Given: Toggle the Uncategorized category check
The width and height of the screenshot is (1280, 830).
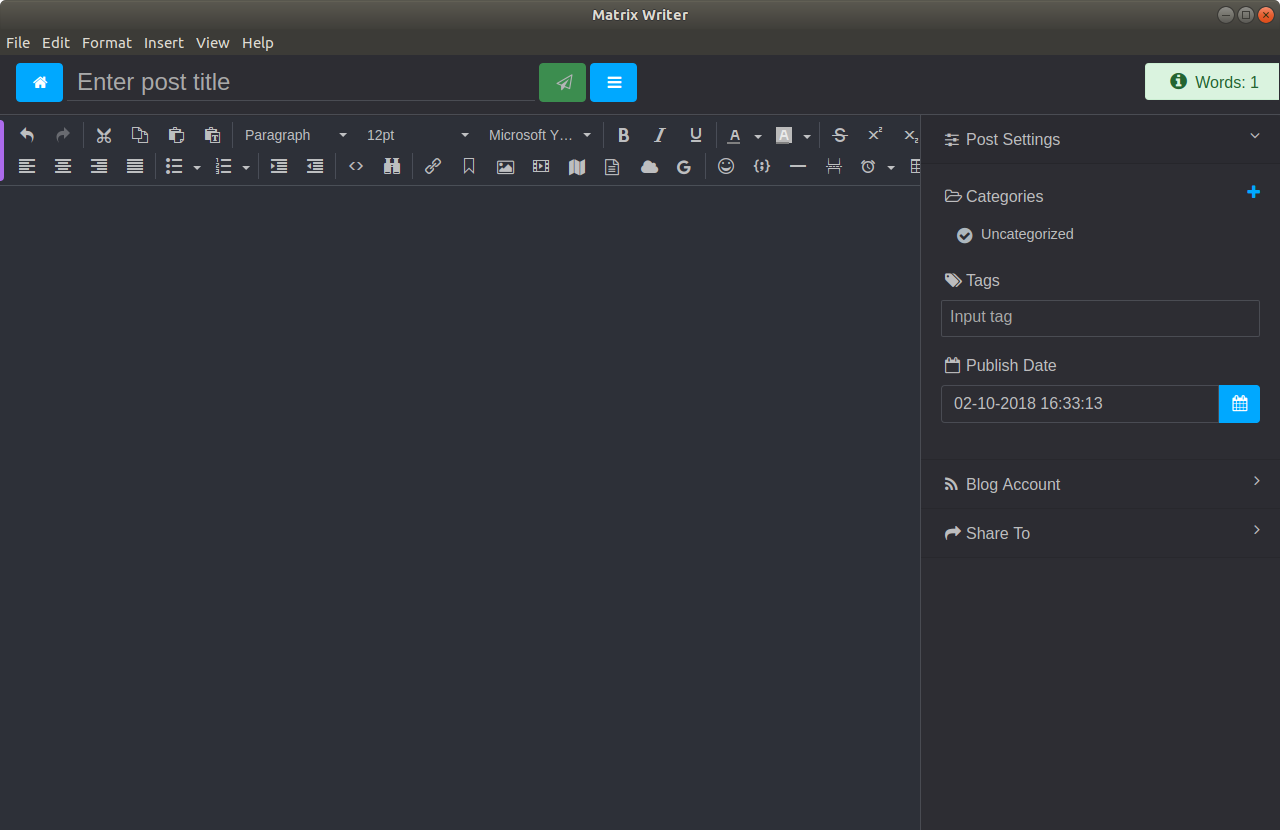Looking at the screenshot, I should click(x=964, y=235).
